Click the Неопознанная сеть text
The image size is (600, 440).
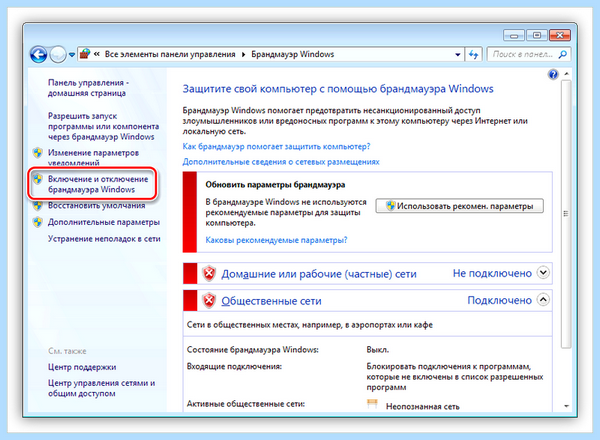pos(422,406)
